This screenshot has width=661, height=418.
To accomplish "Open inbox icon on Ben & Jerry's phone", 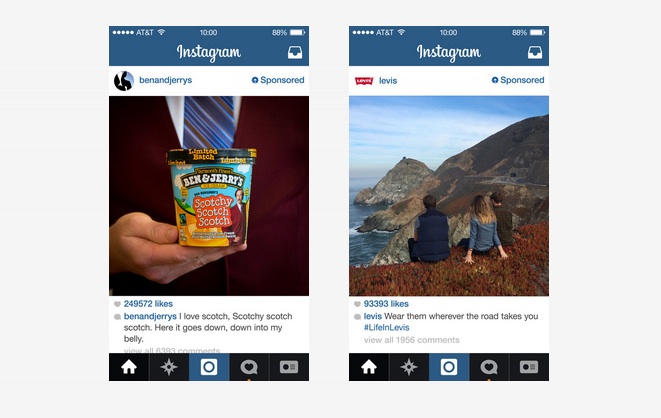I will [295, 53].
